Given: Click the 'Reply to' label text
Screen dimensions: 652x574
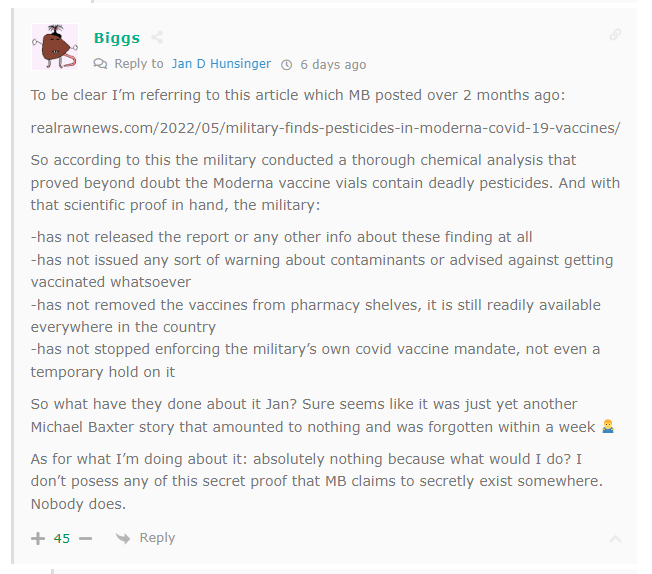Looking at the screenshot, I should [139, 64].
